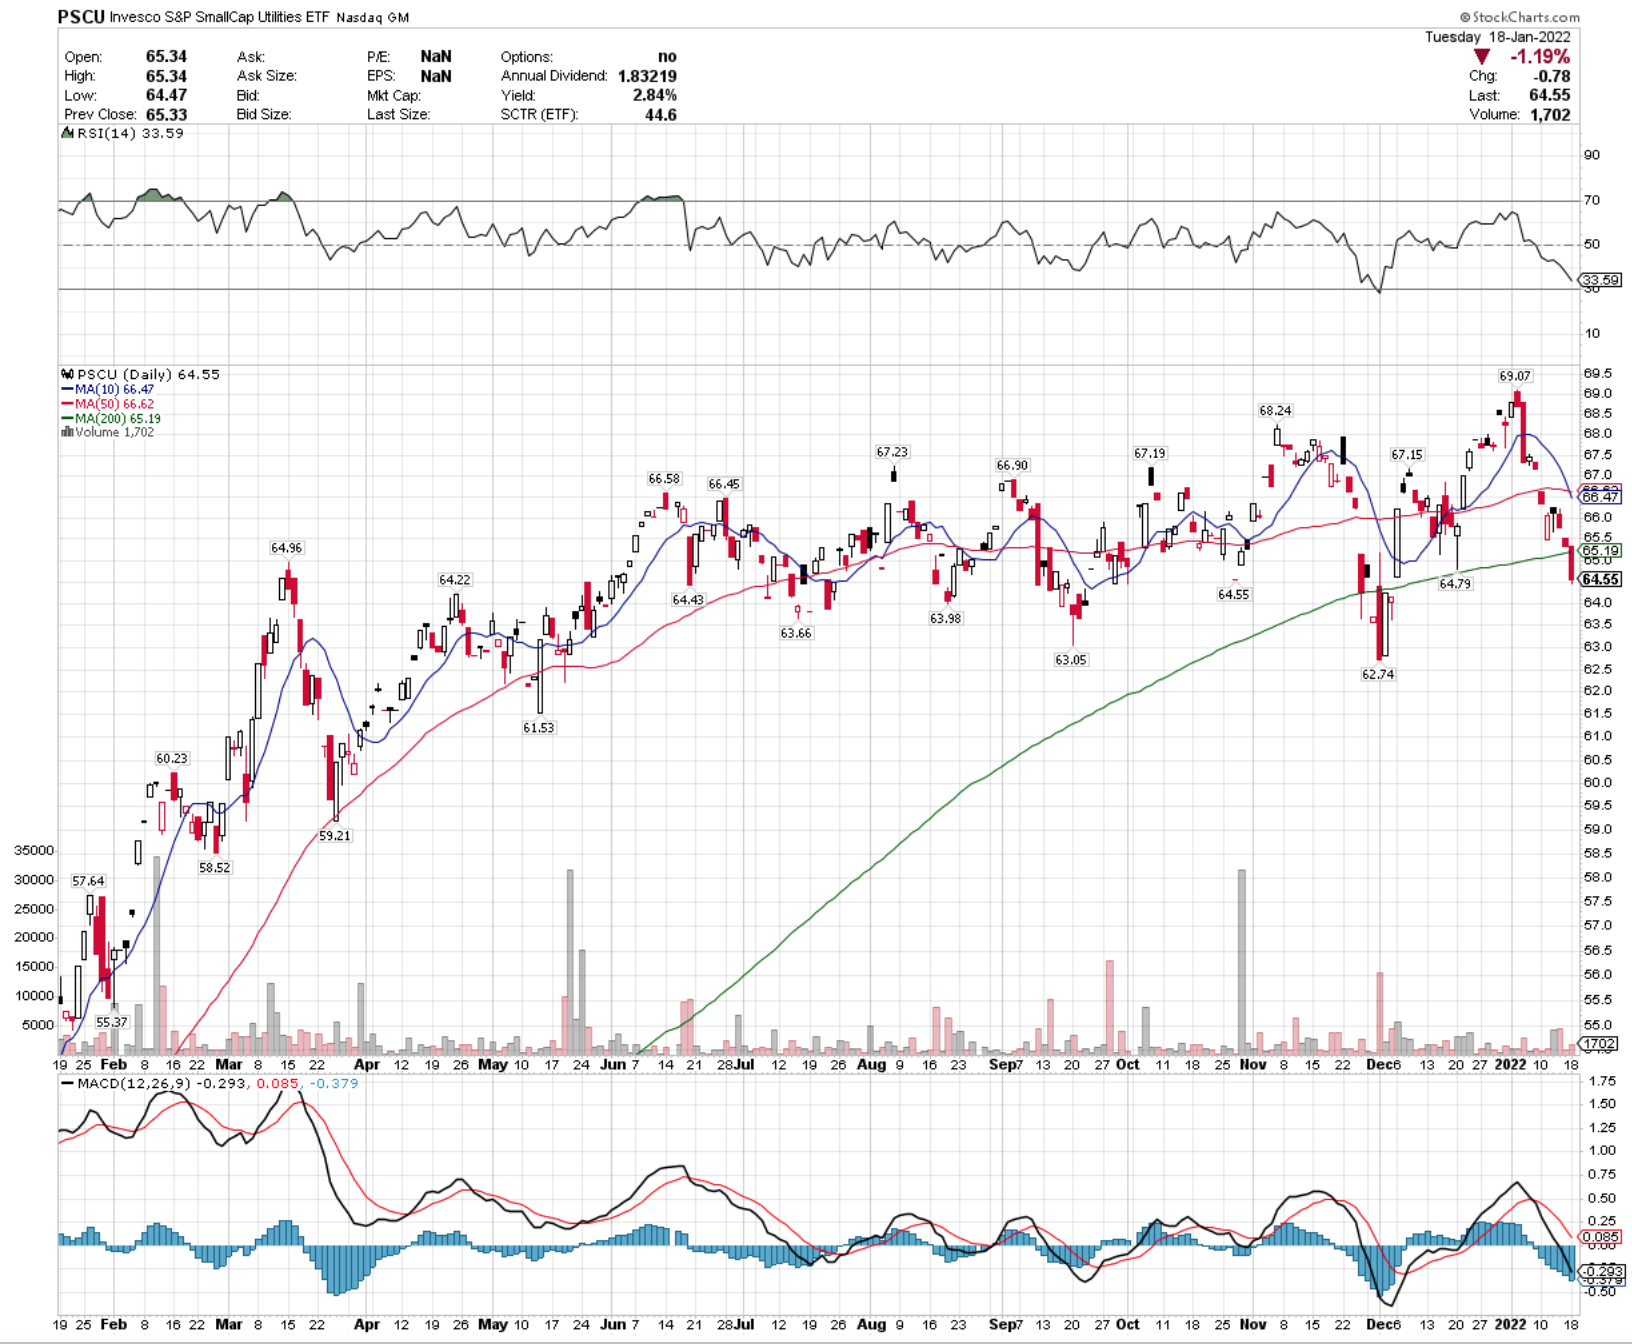Click the 67.19 price annotation
Screen dimensions: 1632x1344
click(1149, 453)
